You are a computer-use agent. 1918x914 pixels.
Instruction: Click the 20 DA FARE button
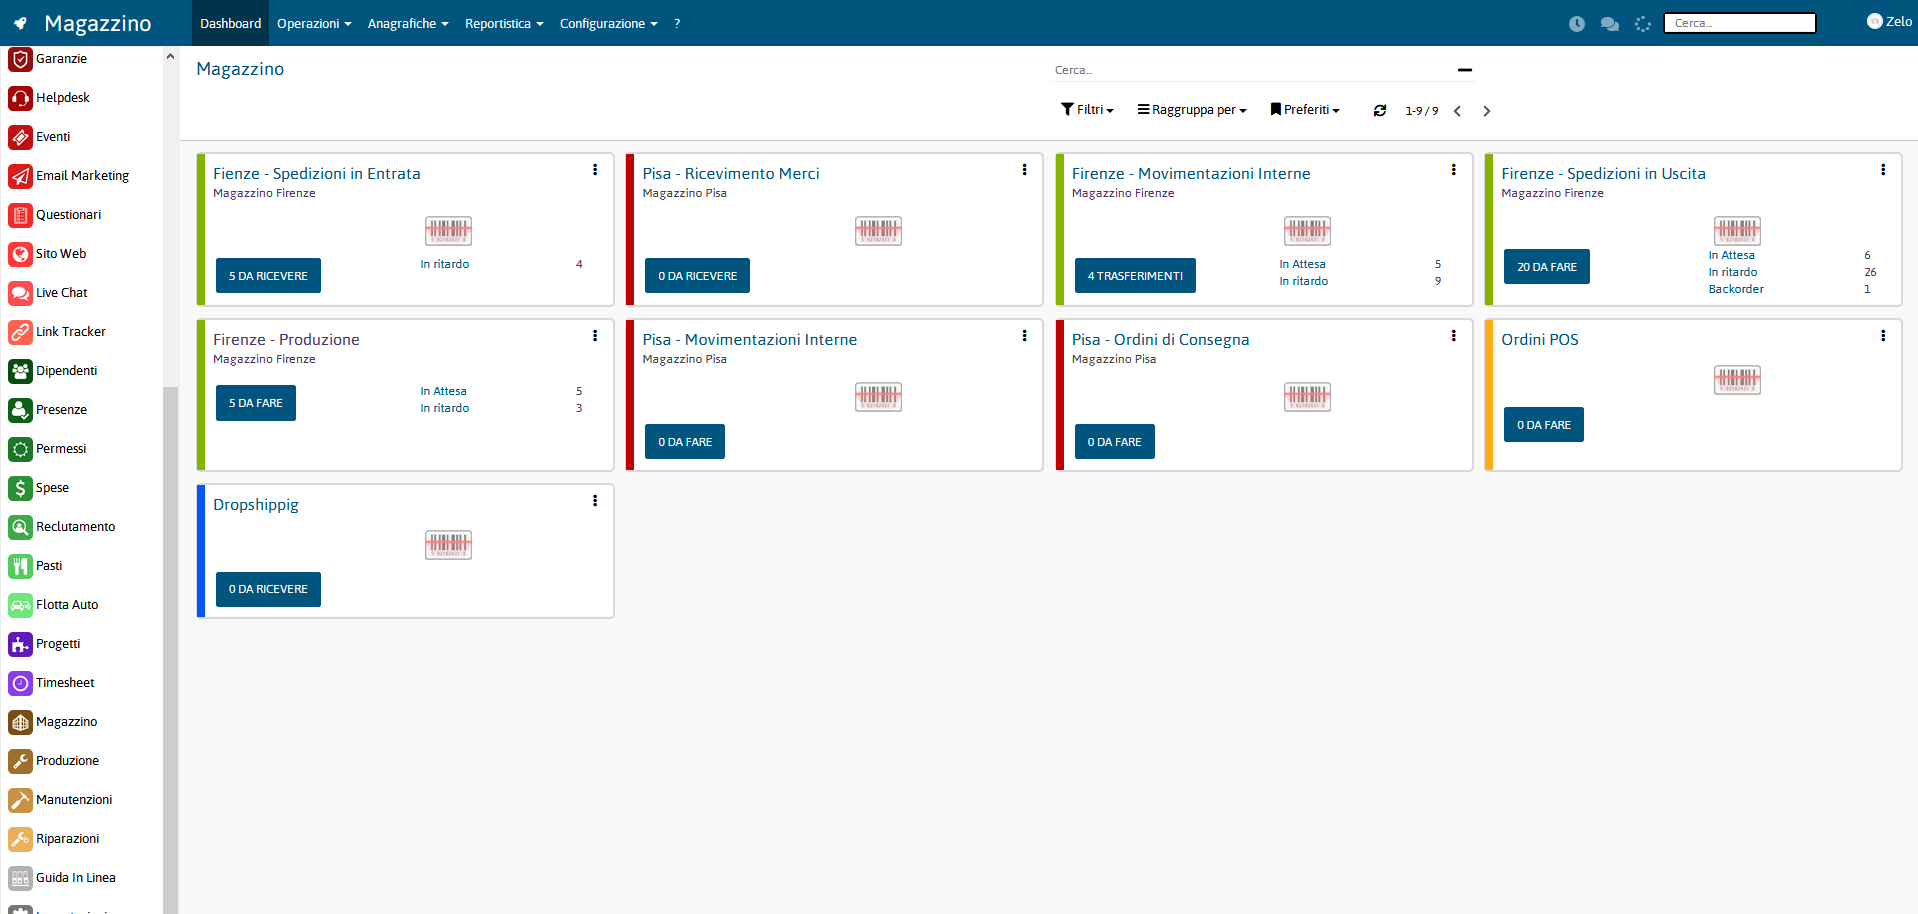point(1547,267)
